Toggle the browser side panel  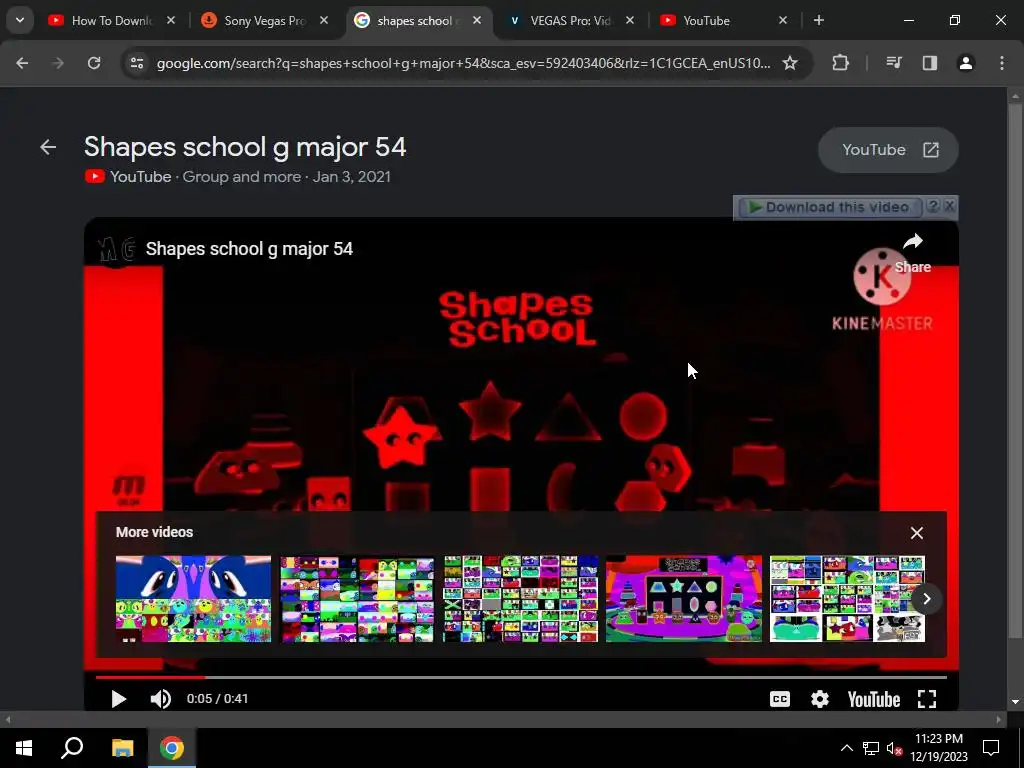pos(930,63)
